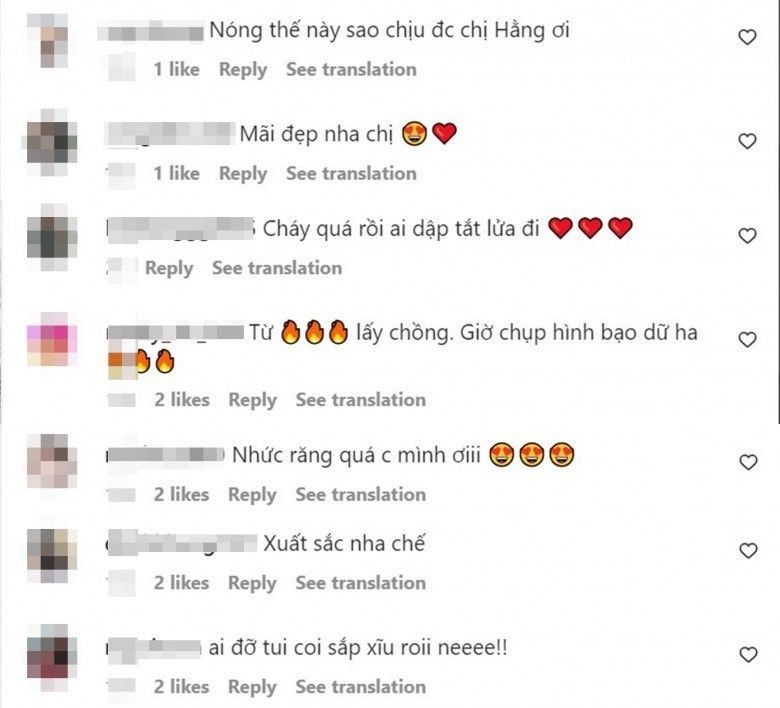The height and width of the screenshot is (708, 780).
Task: Open the pink avatar commenter's profile picture
Action: (x=52, y=339)
